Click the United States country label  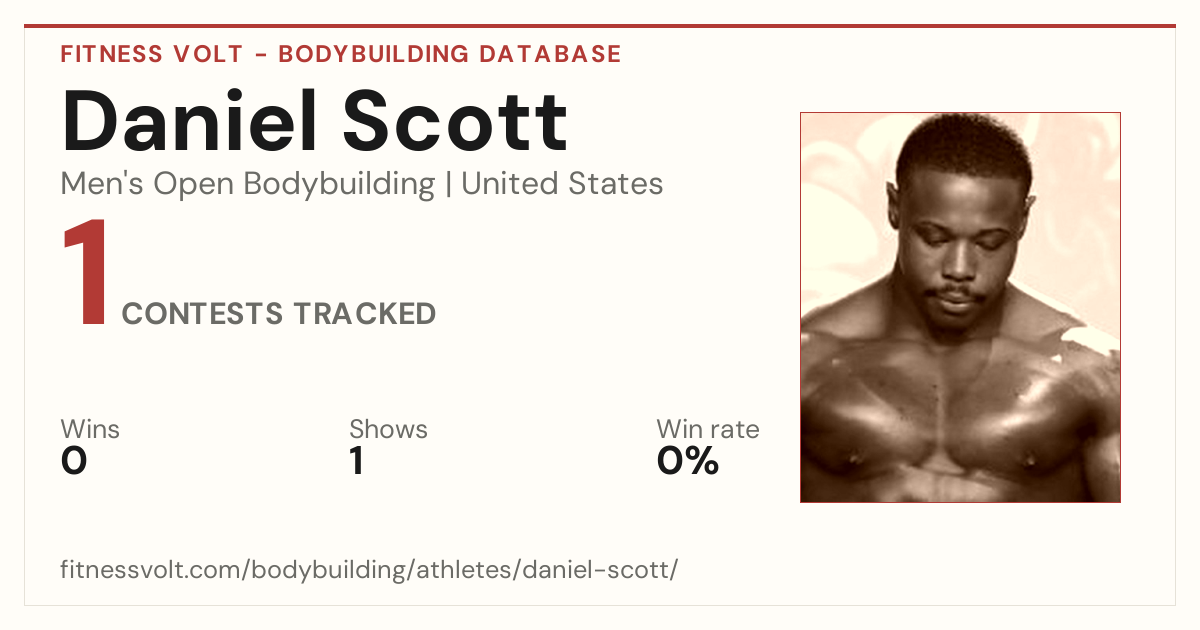562,184
